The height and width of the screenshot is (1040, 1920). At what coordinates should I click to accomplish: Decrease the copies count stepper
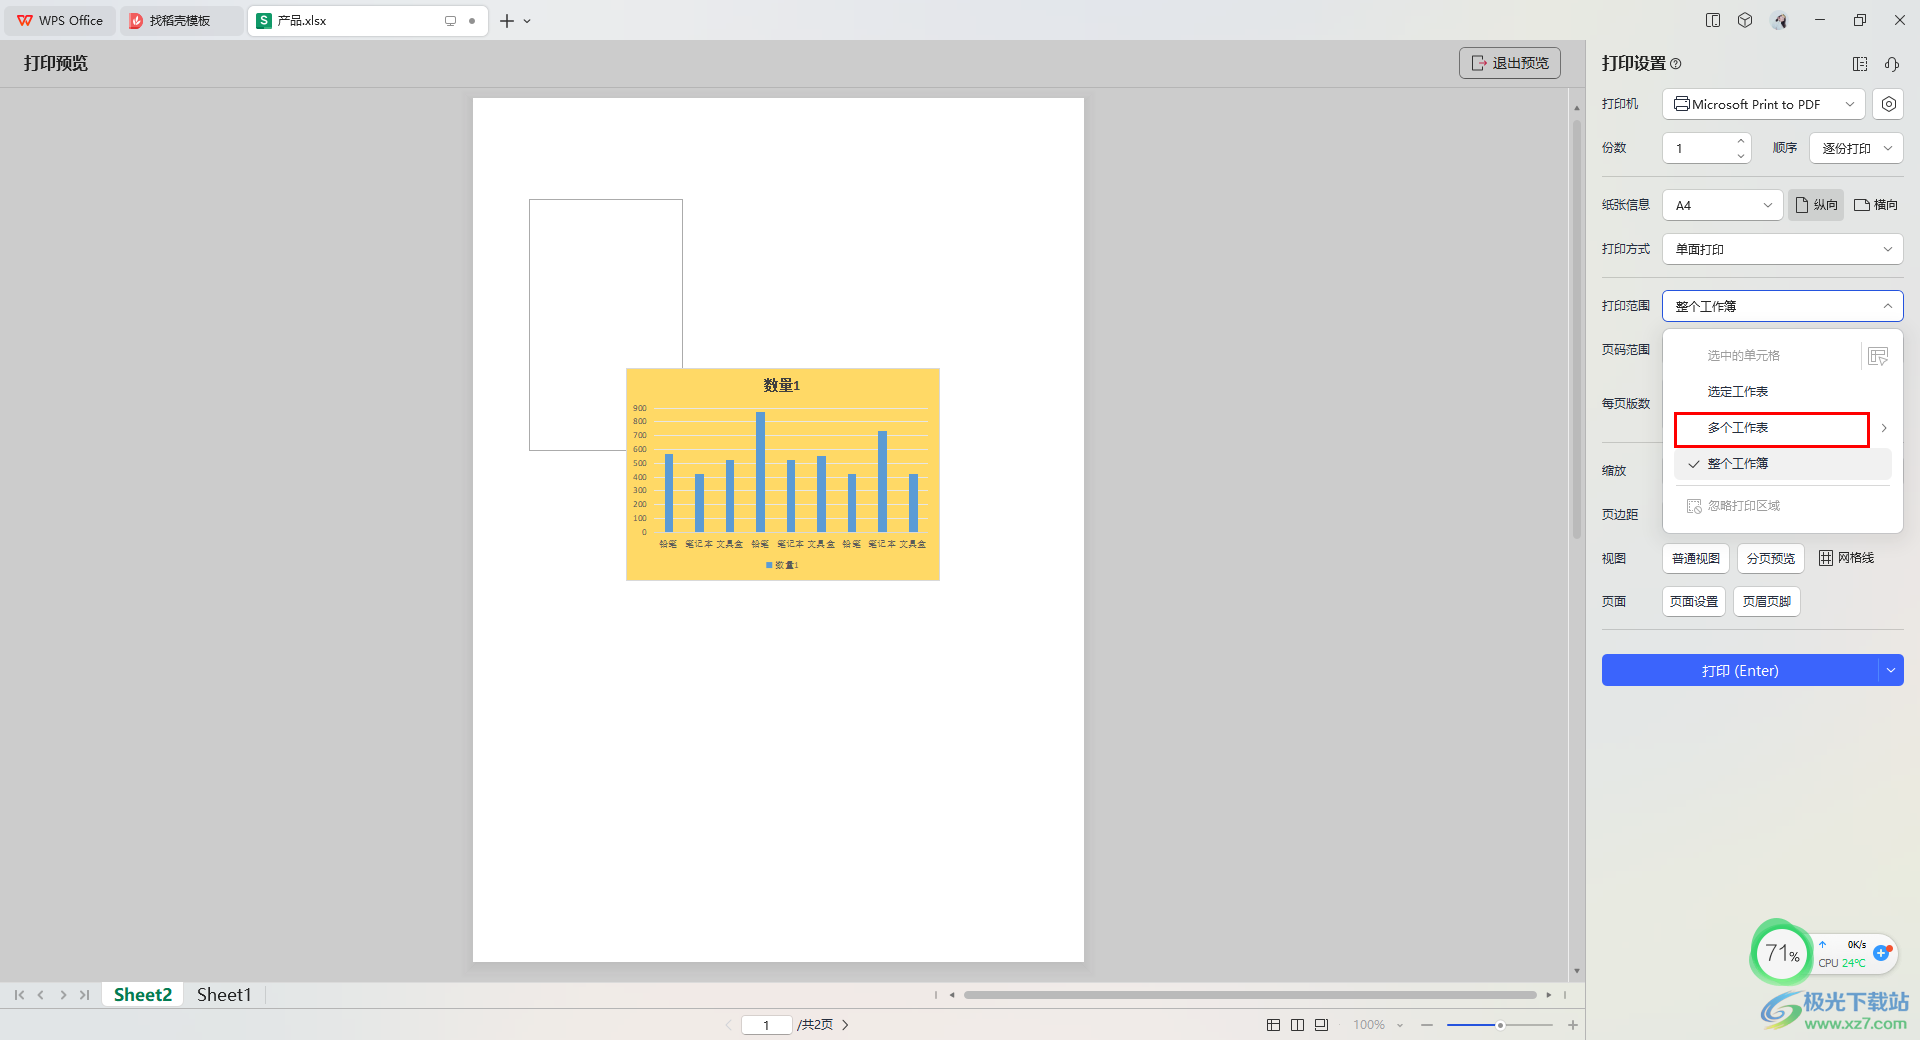point(1741,155)
